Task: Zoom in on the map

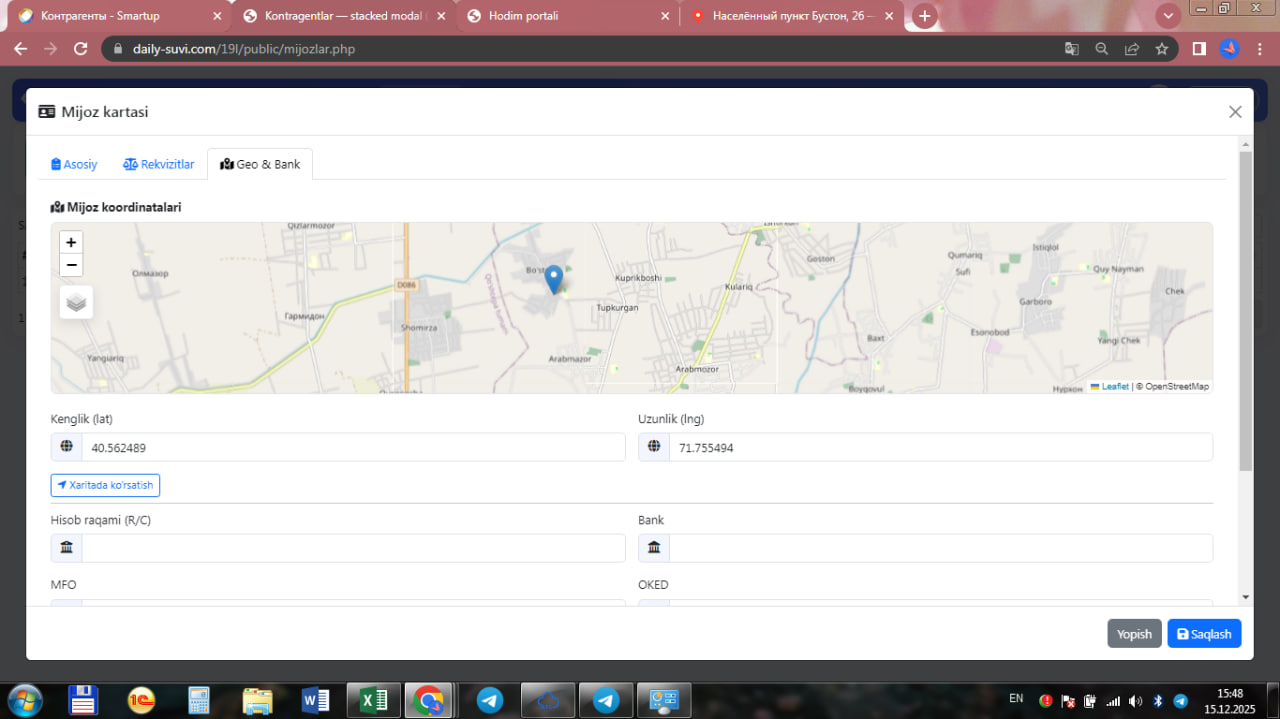Action: pyautogui.click(x=71, y=243)
